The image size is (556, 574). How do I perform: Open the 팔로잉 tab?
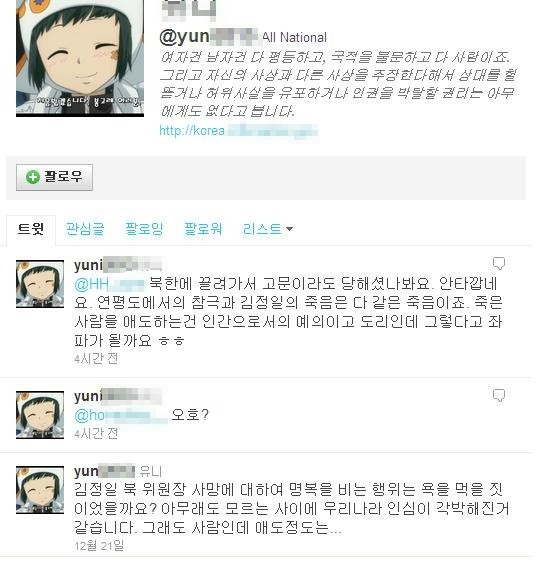[x=144, y=229]
